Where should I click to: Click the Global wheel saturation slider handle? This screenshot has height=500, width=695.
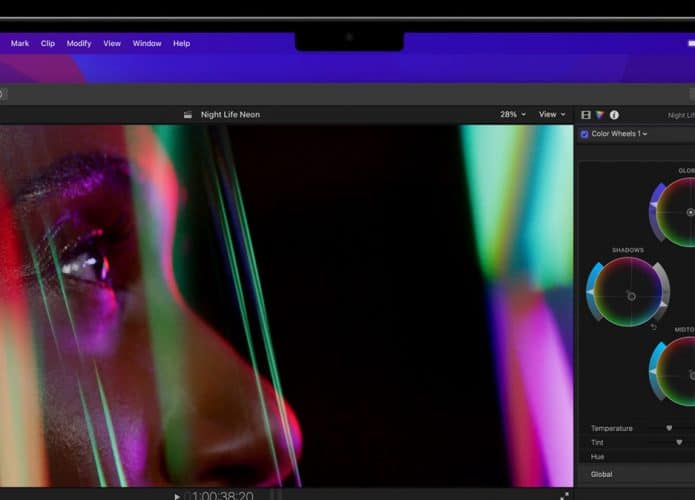pos(653,205)
